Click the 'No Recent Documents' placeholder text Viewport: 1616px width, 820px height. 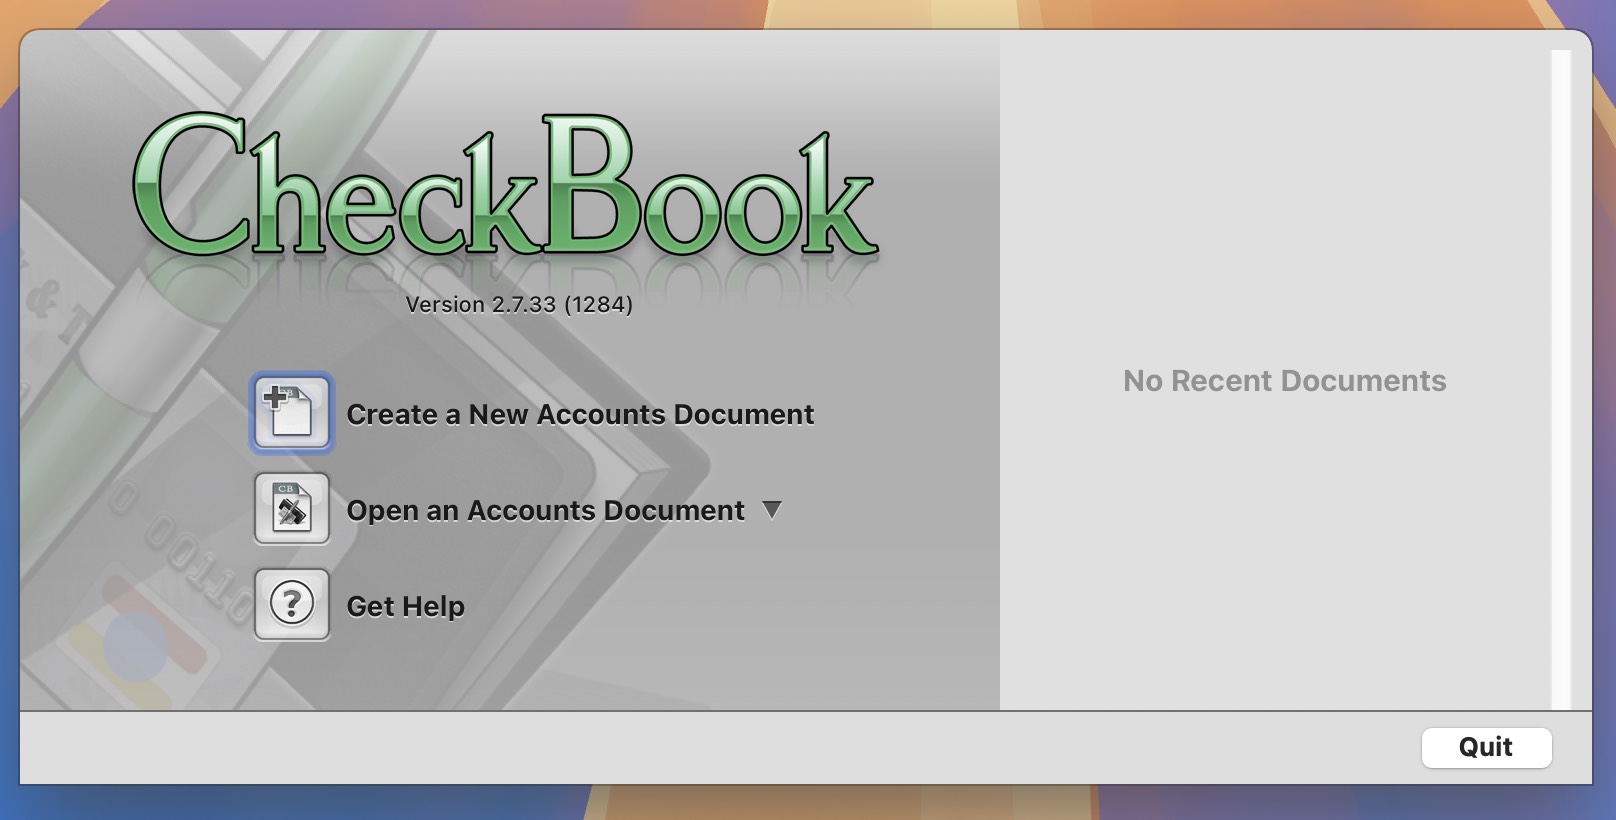click(x=1284, y=381)
